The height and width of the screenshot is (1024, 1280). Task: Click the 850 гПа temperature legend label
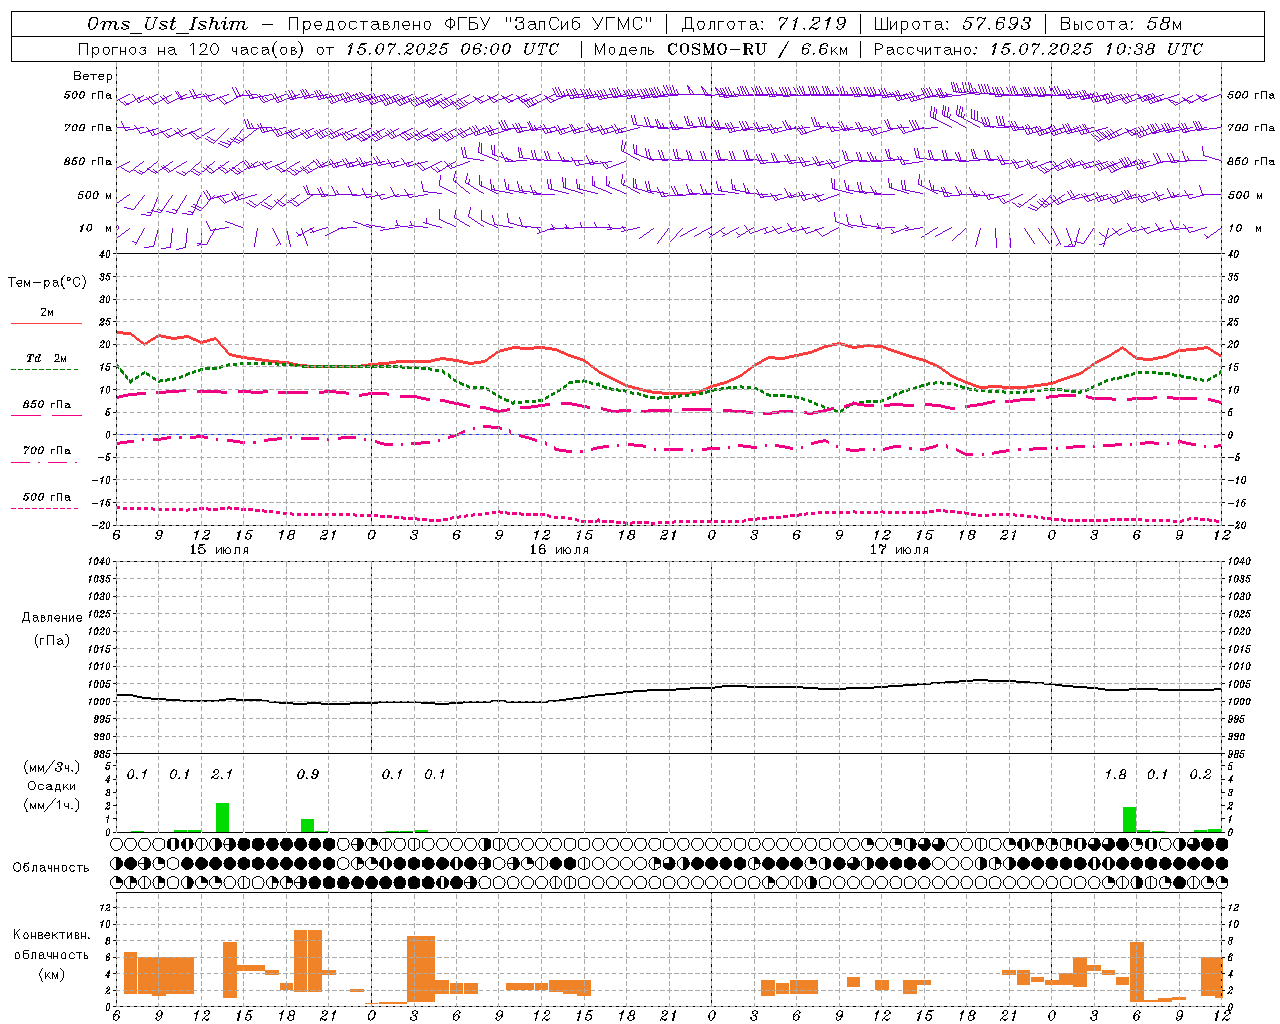pyautogui.click(x=46, y=405)
